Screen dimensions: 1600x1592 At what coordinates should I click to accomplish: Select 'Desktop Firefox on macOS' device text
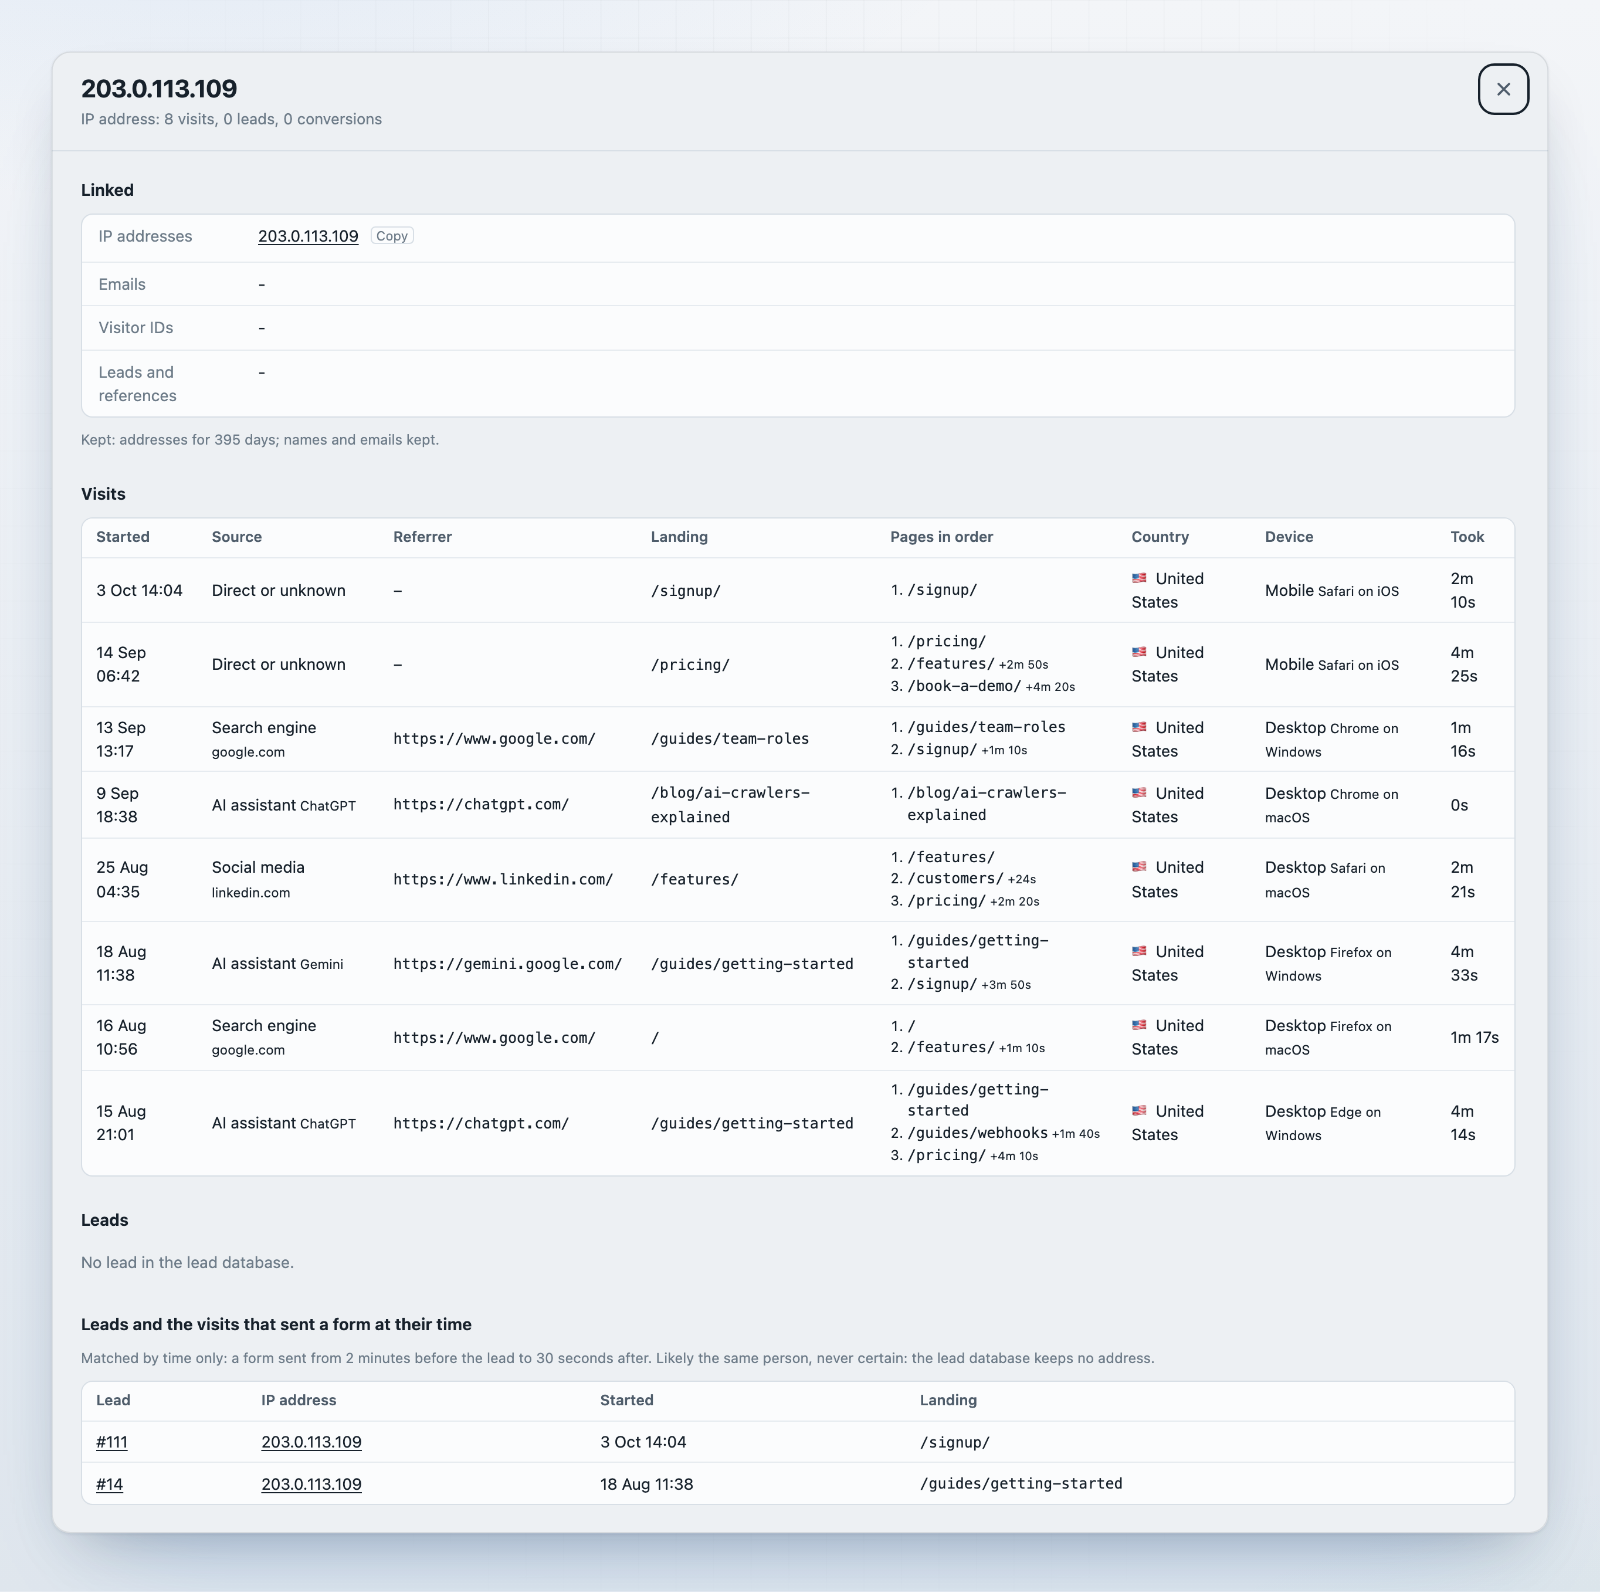point(1328,1037)
